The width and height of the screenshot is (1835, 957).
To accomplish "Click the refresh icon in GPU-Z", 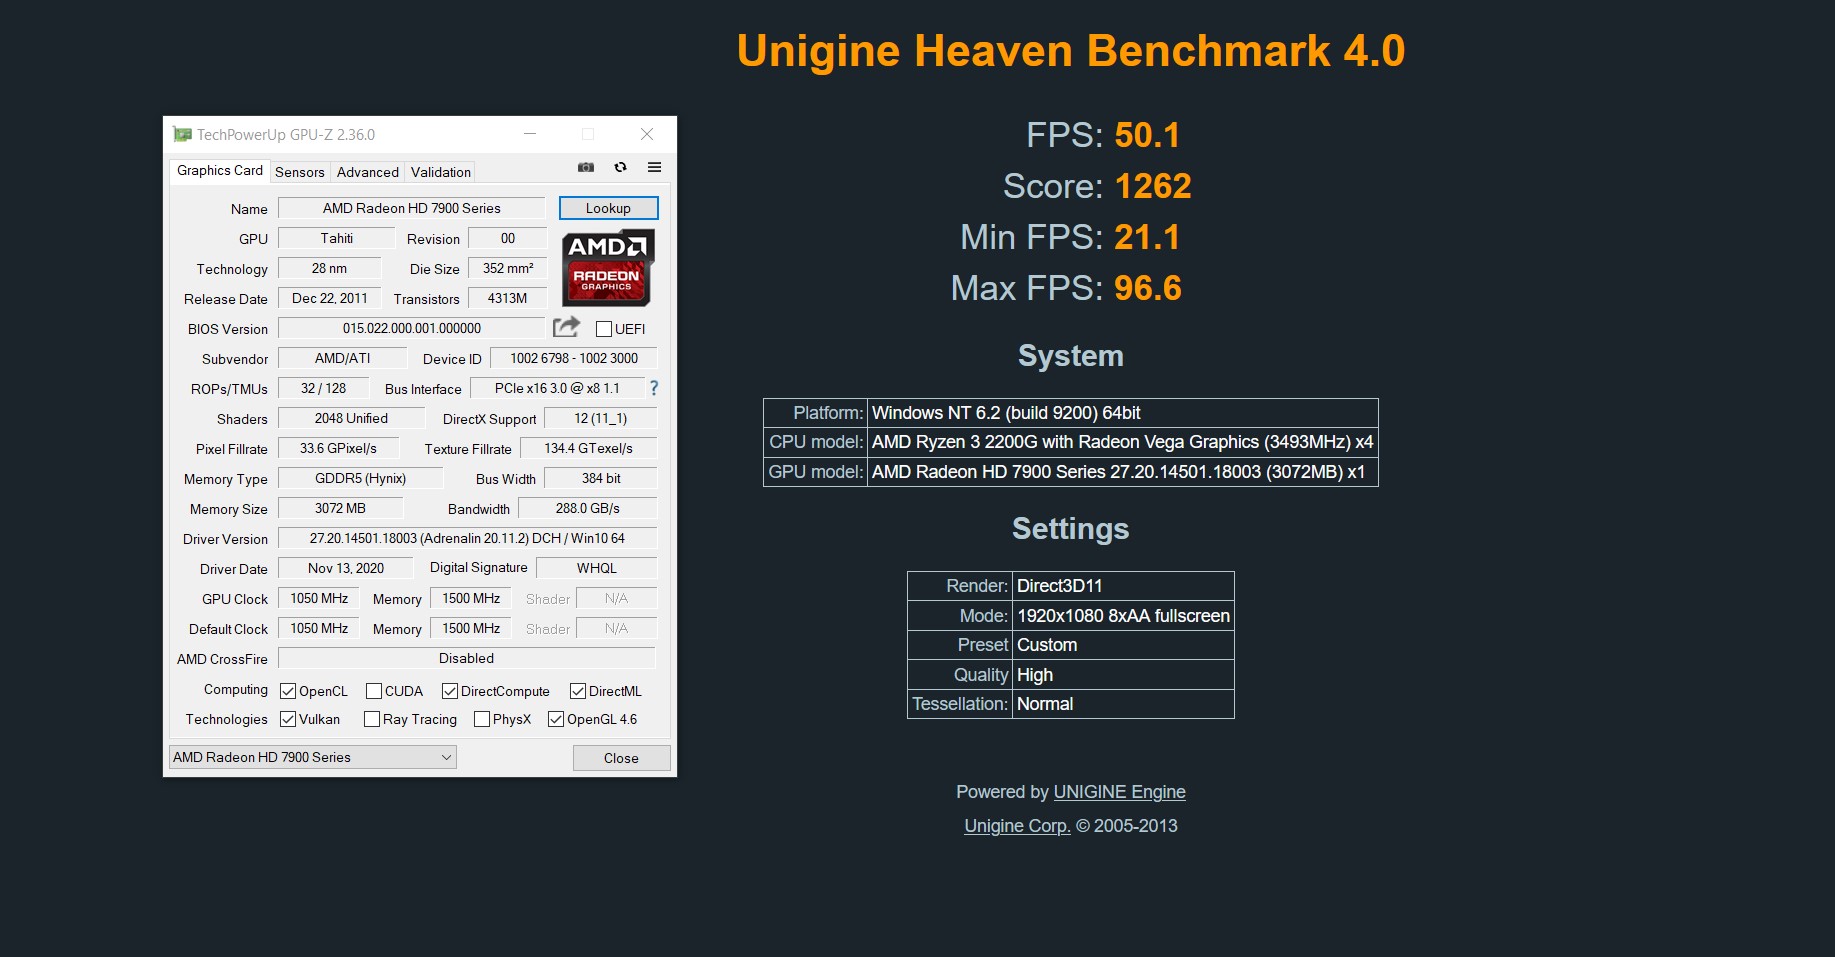I will click(621, 167).
